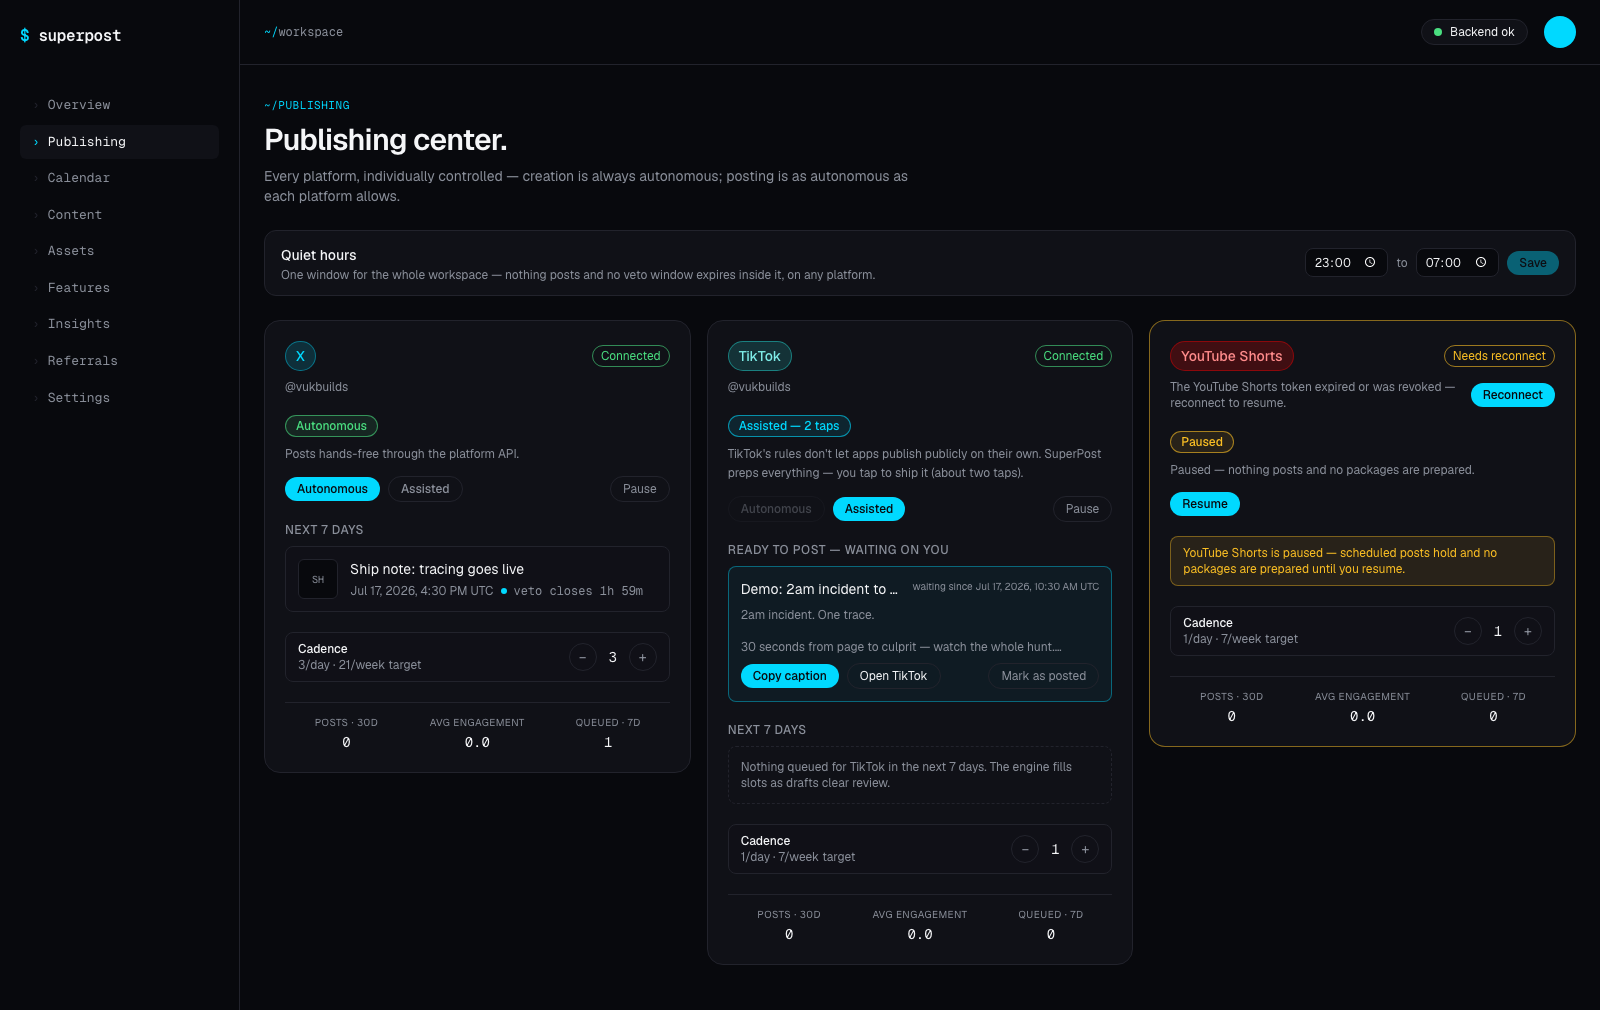Open Overview in the sidebar
This screenshot has width=1600, height=1010.
[119, 105]
